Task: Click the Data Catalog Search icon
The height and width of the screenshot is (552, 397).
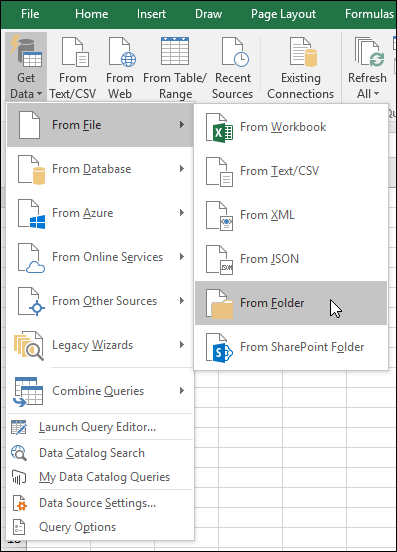Action: (19, 453)
